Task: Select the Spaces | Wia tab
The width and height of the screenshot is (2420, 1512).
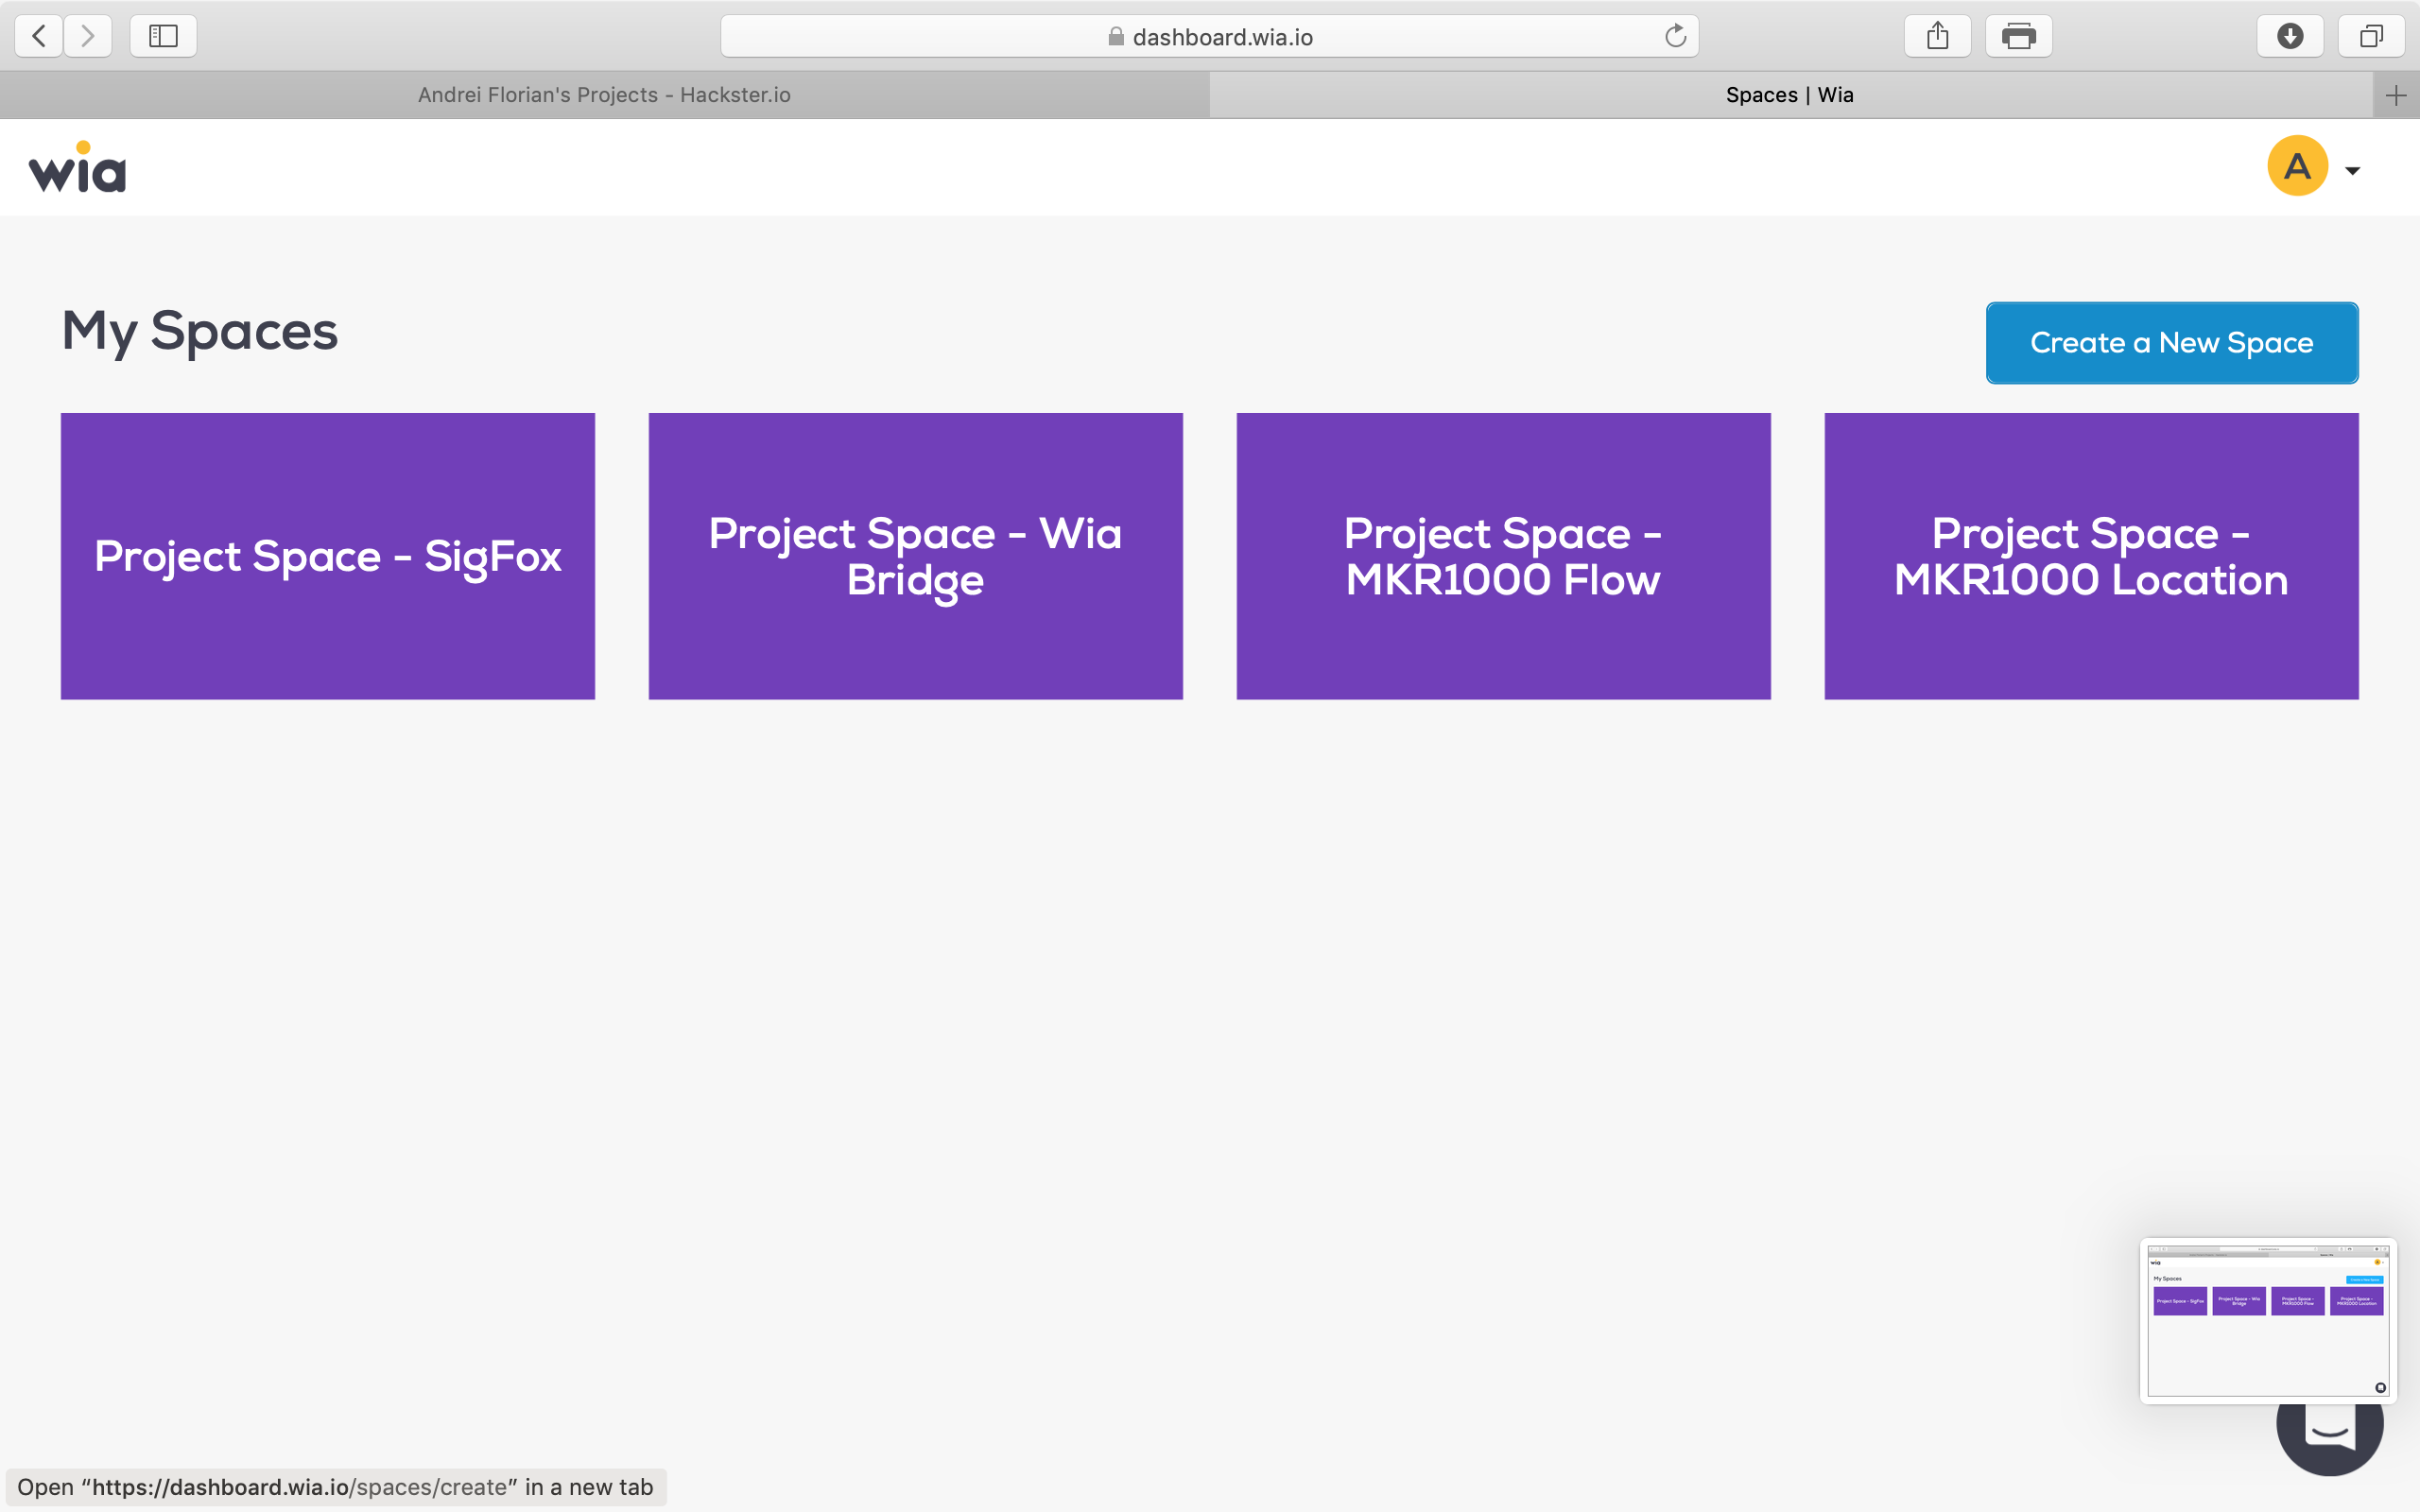Action: (x=1789, y=95)
